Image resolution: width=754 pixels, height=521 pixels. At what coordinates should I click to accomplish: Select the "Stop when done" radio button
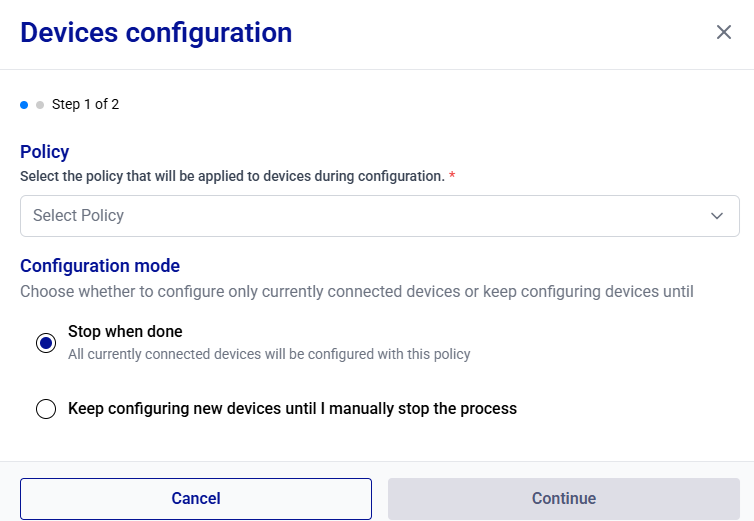46,343
